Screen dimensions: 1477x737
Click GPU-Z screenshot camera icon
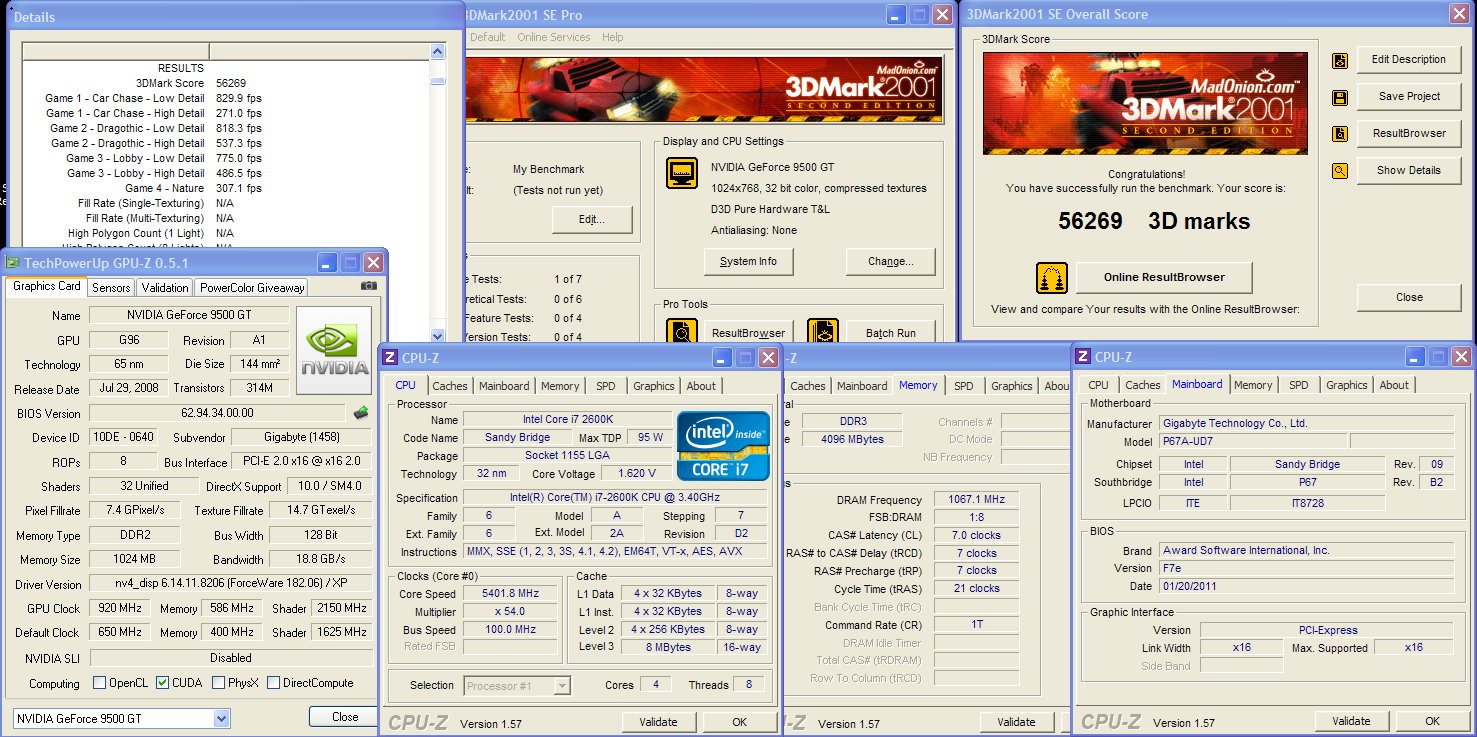[369, 286]
